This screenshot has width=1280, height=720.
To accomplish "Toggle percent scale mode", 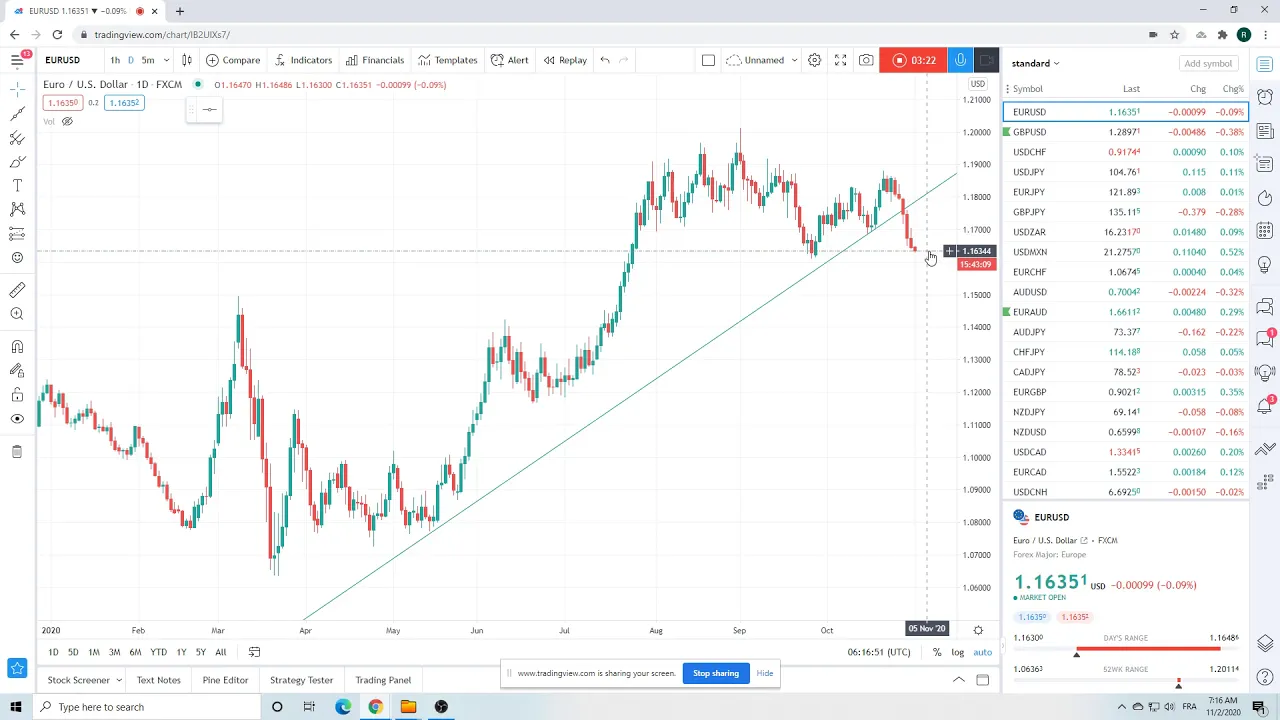I will pyautogui.click(x=936, y=652).
